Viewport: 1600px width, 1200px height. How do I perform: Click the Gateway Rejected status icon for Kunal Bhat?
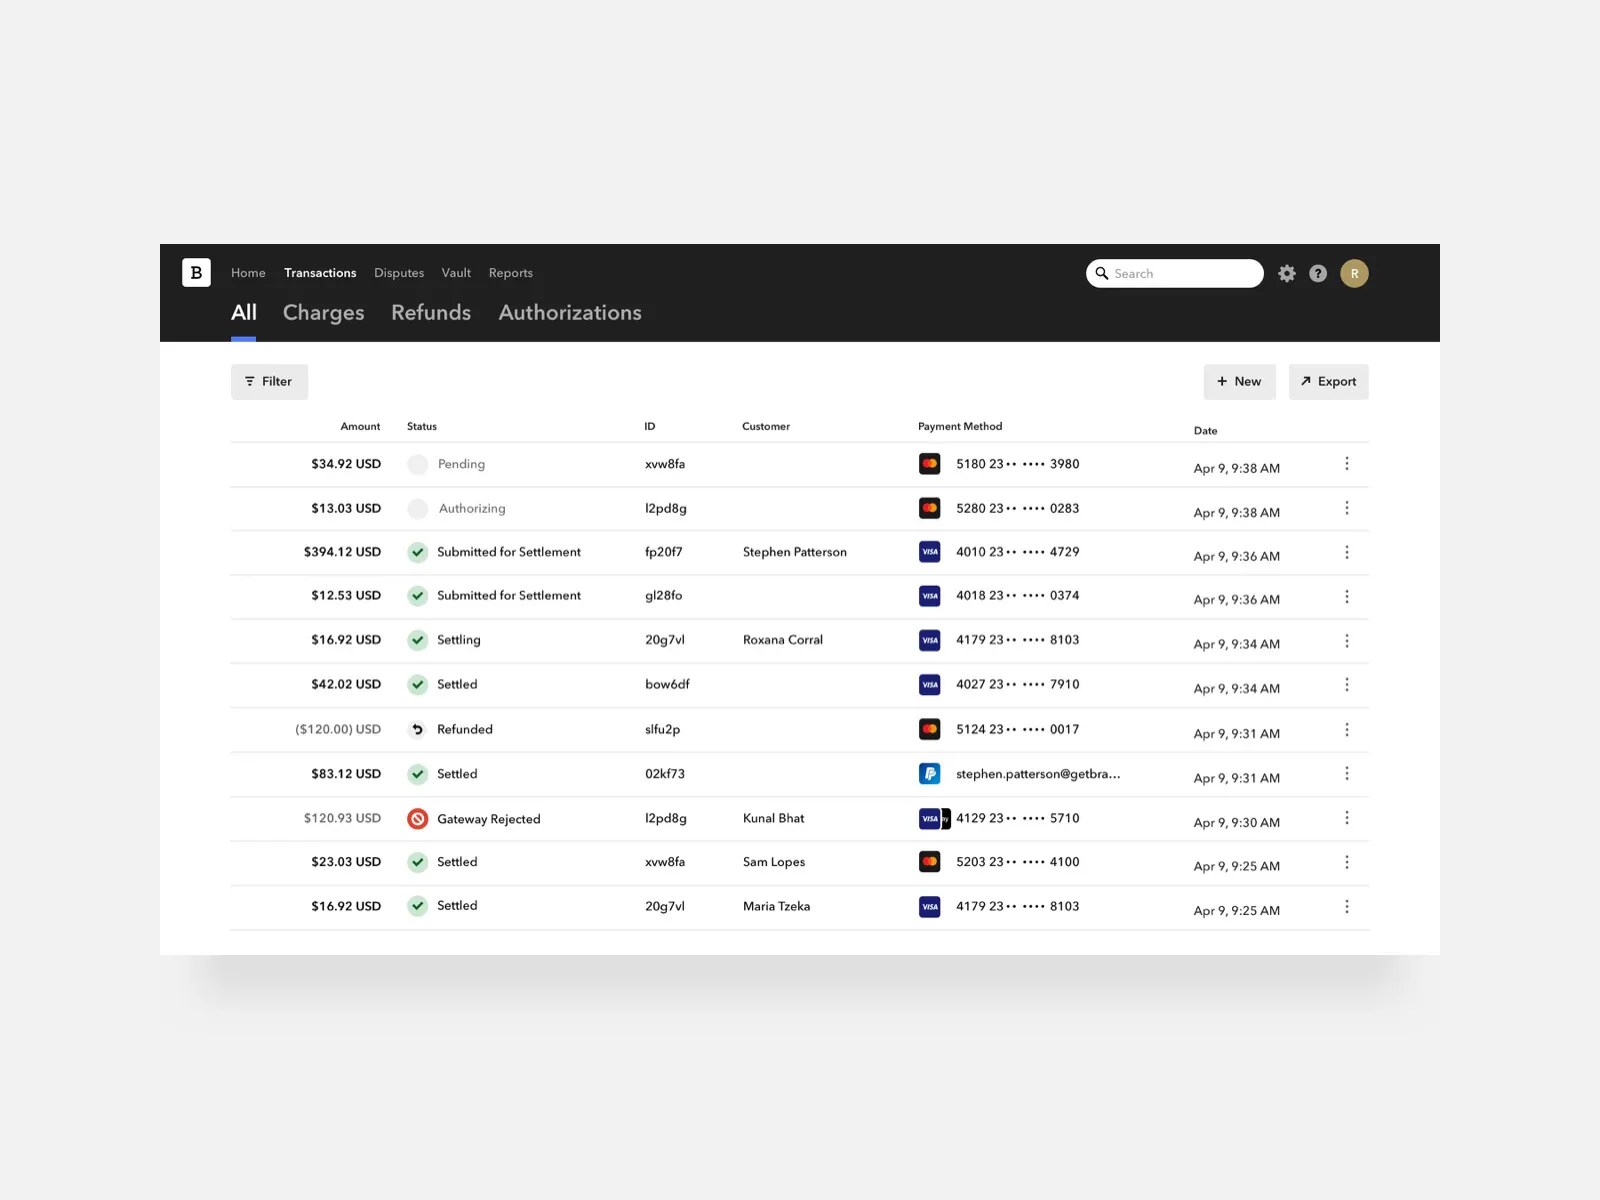point(417,818)
